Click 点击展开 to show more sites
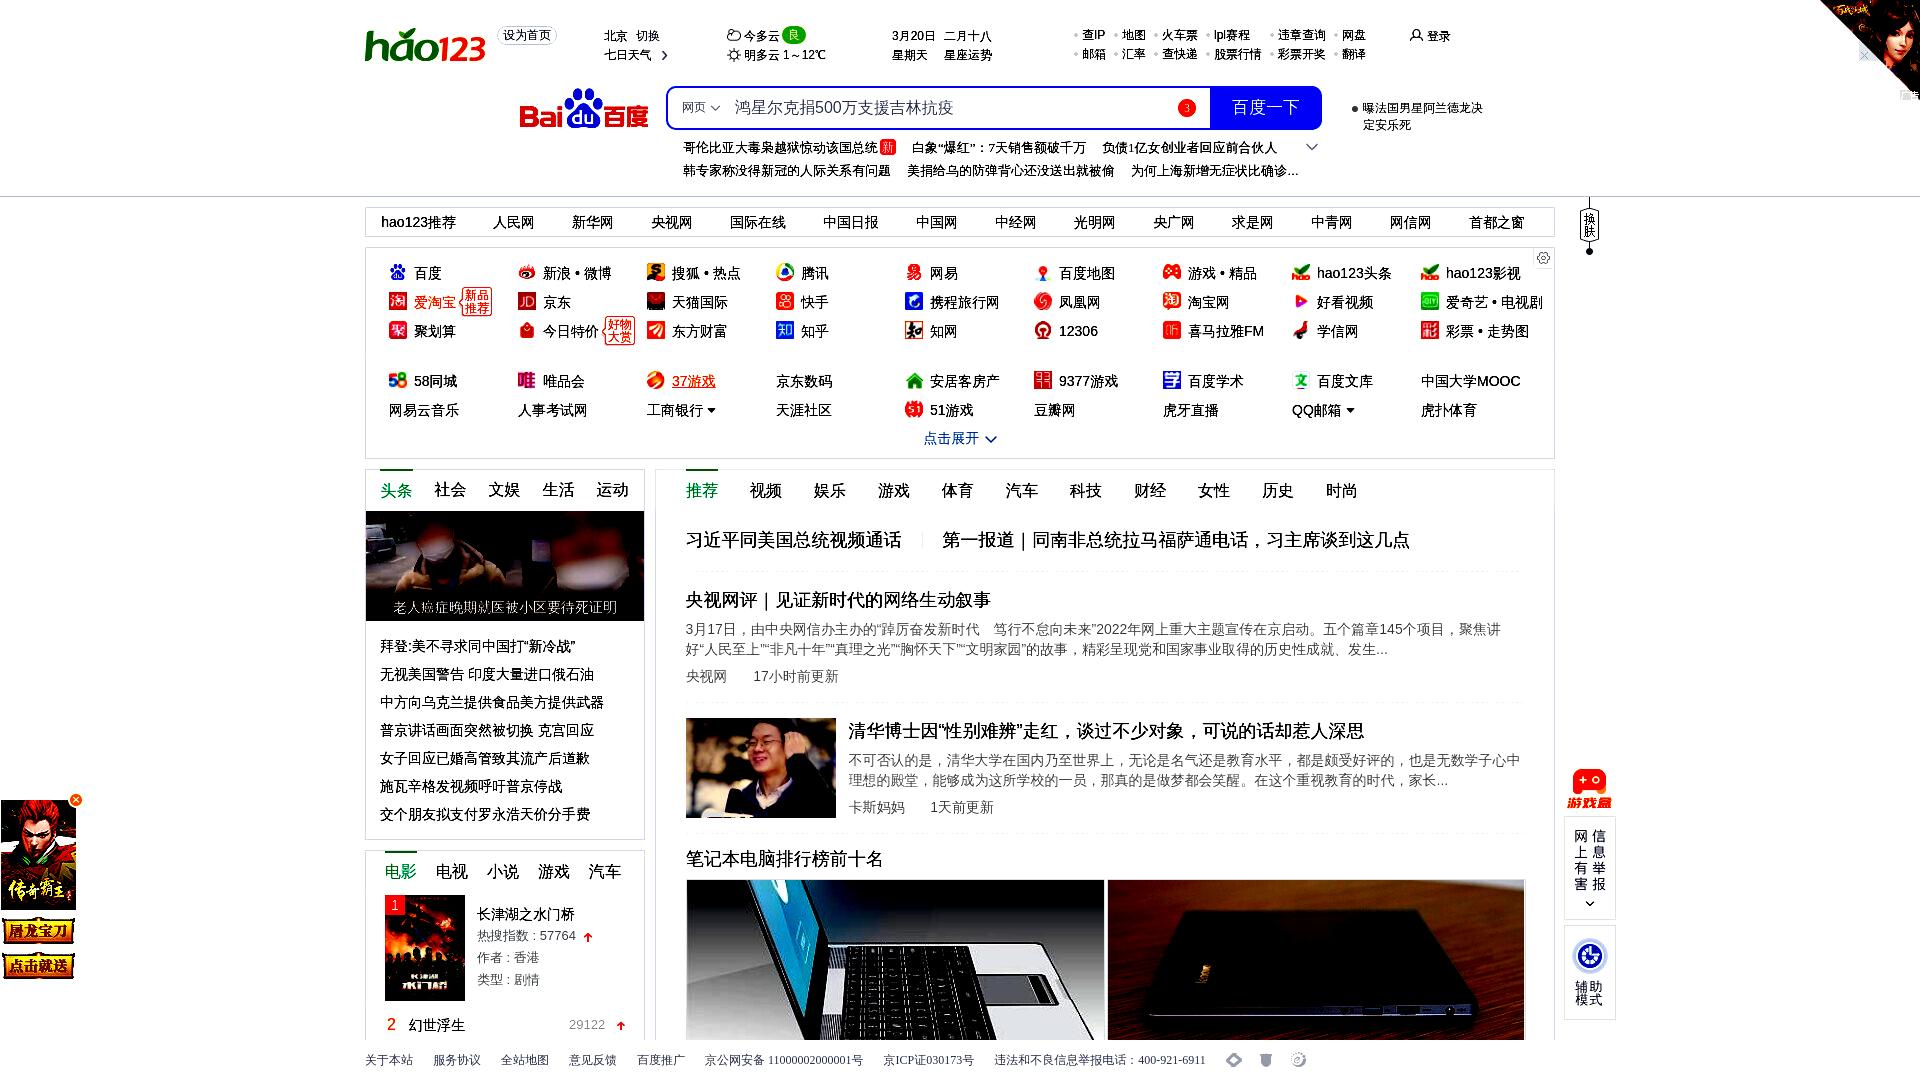This screenshot has height=1080, width=1920. pyautogui.click(x=960, y=438)
